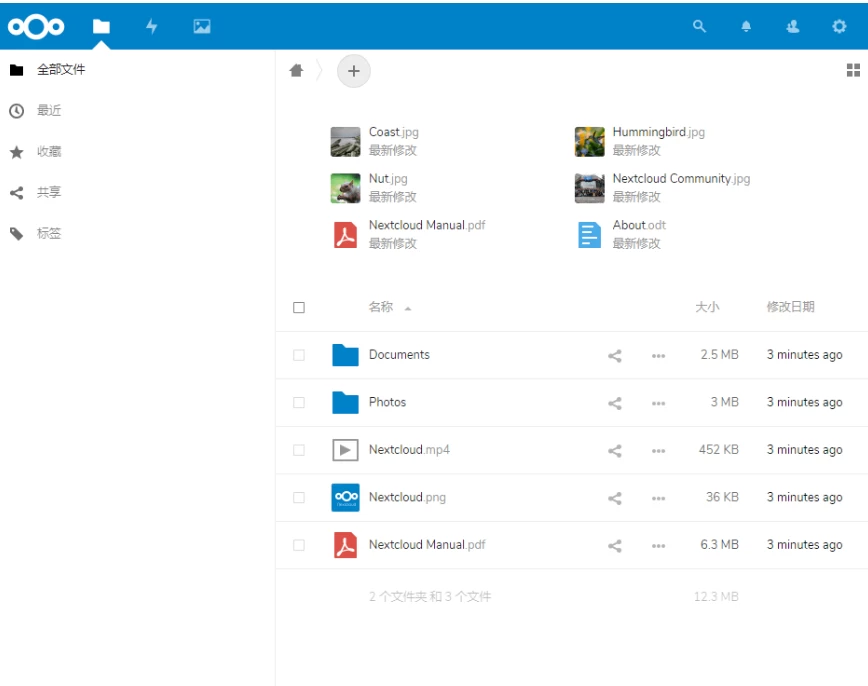Switch to grid view icon
This screenshot has height=686, width=868.
tap(853, 70)
